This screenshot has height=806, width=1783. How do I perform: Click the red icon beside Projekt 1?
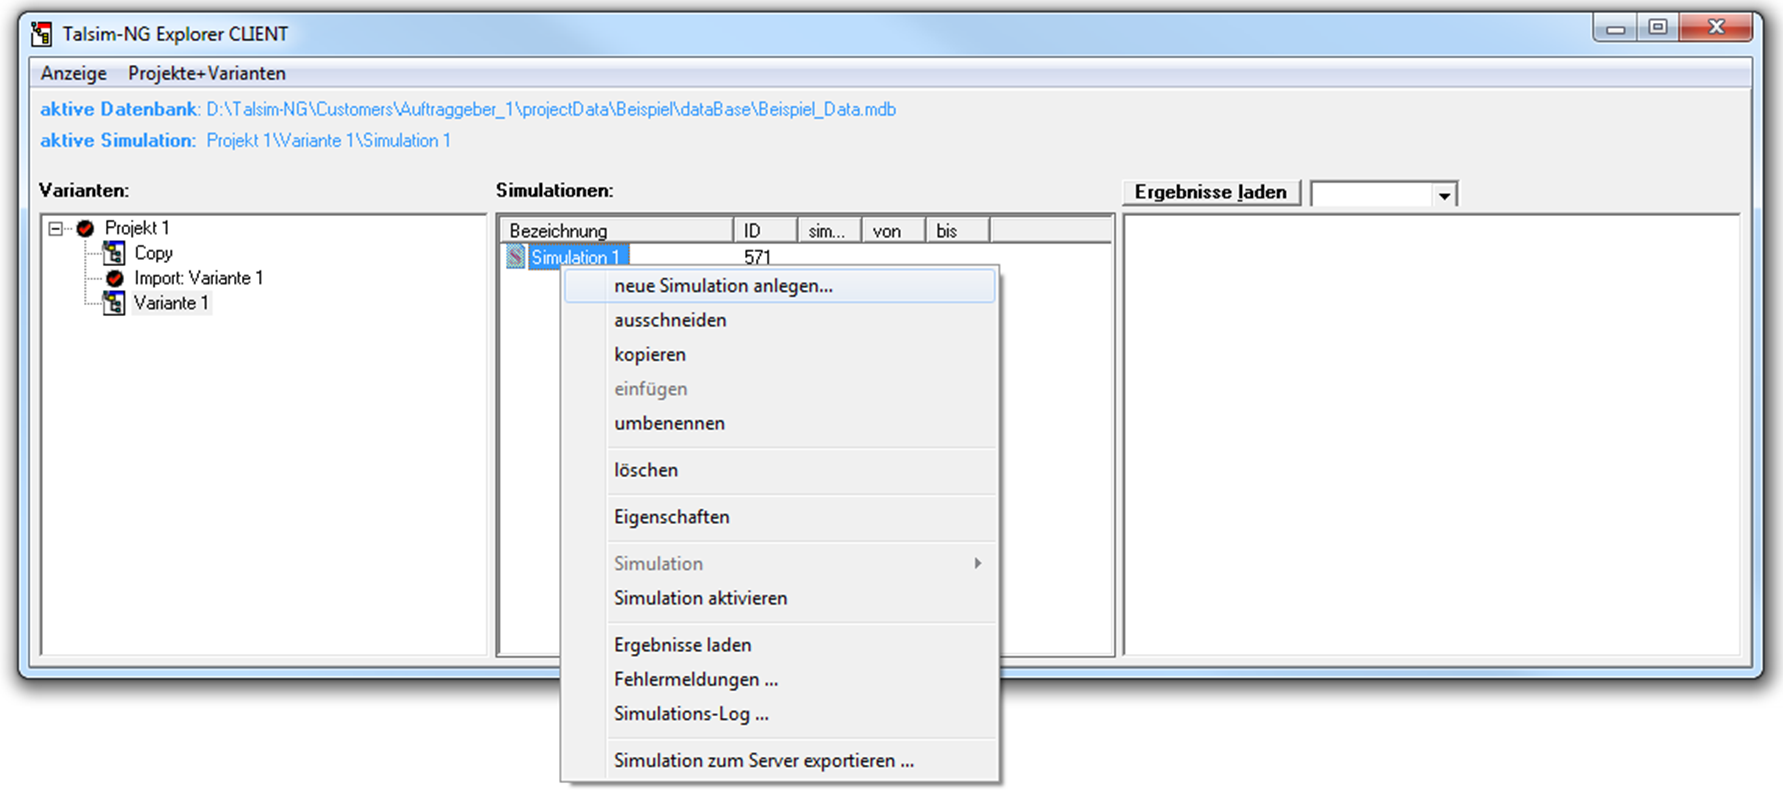(86, 228)
